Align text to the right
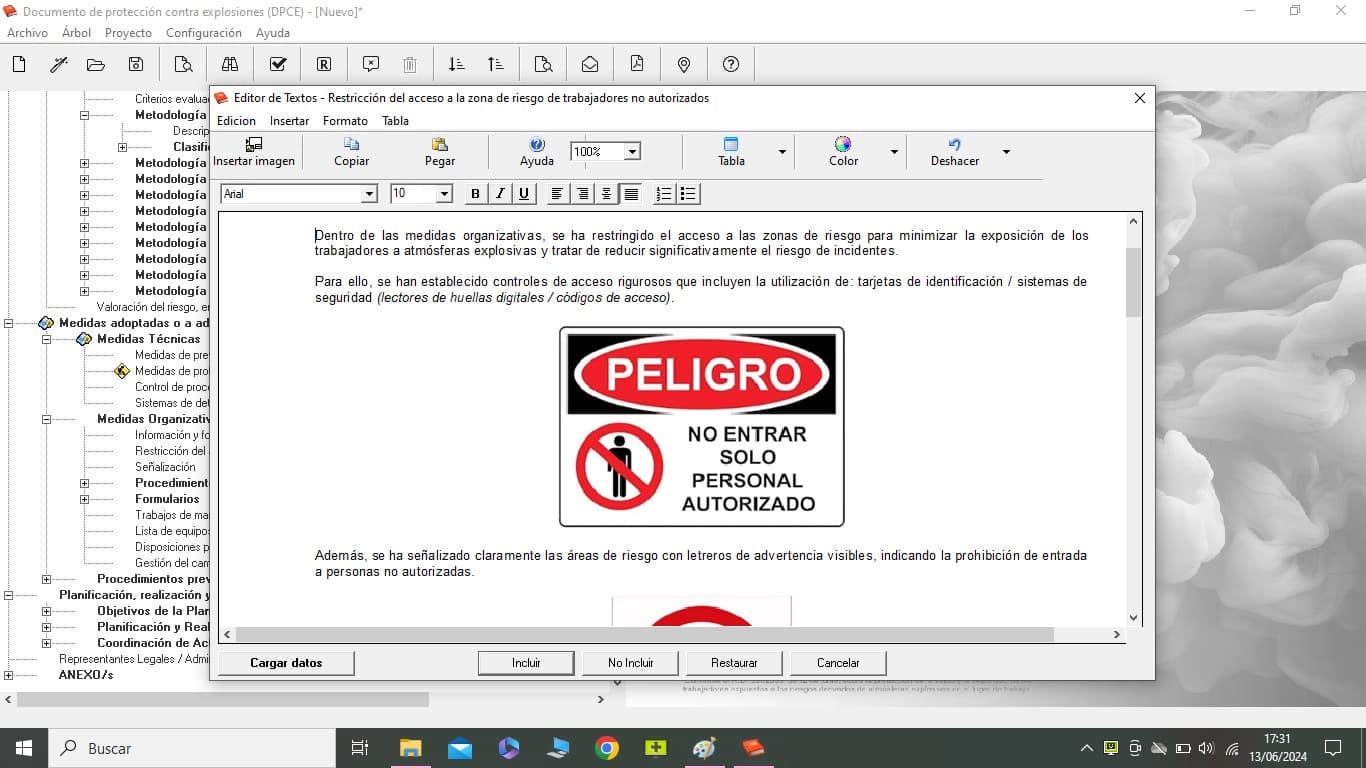The height and width of the screenshot is (768, 1366). (583, 194)
